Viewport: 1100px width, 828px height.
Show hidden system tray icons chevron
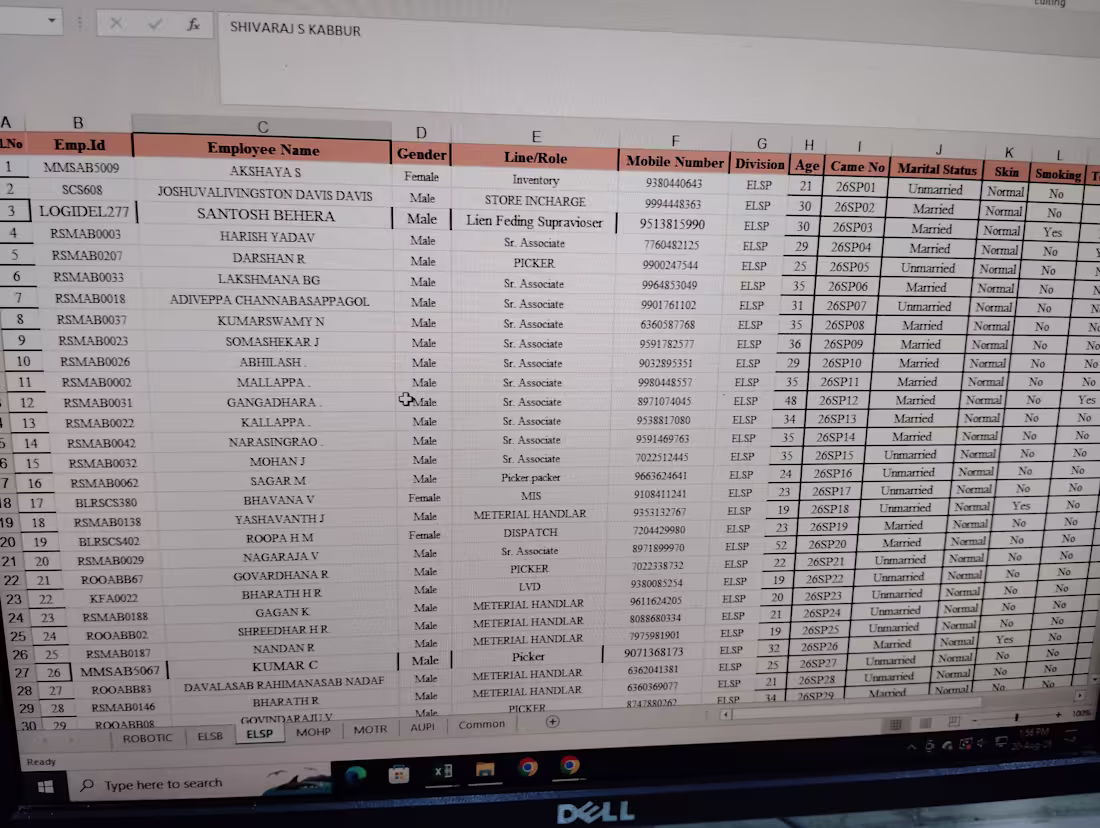(911, 747)
